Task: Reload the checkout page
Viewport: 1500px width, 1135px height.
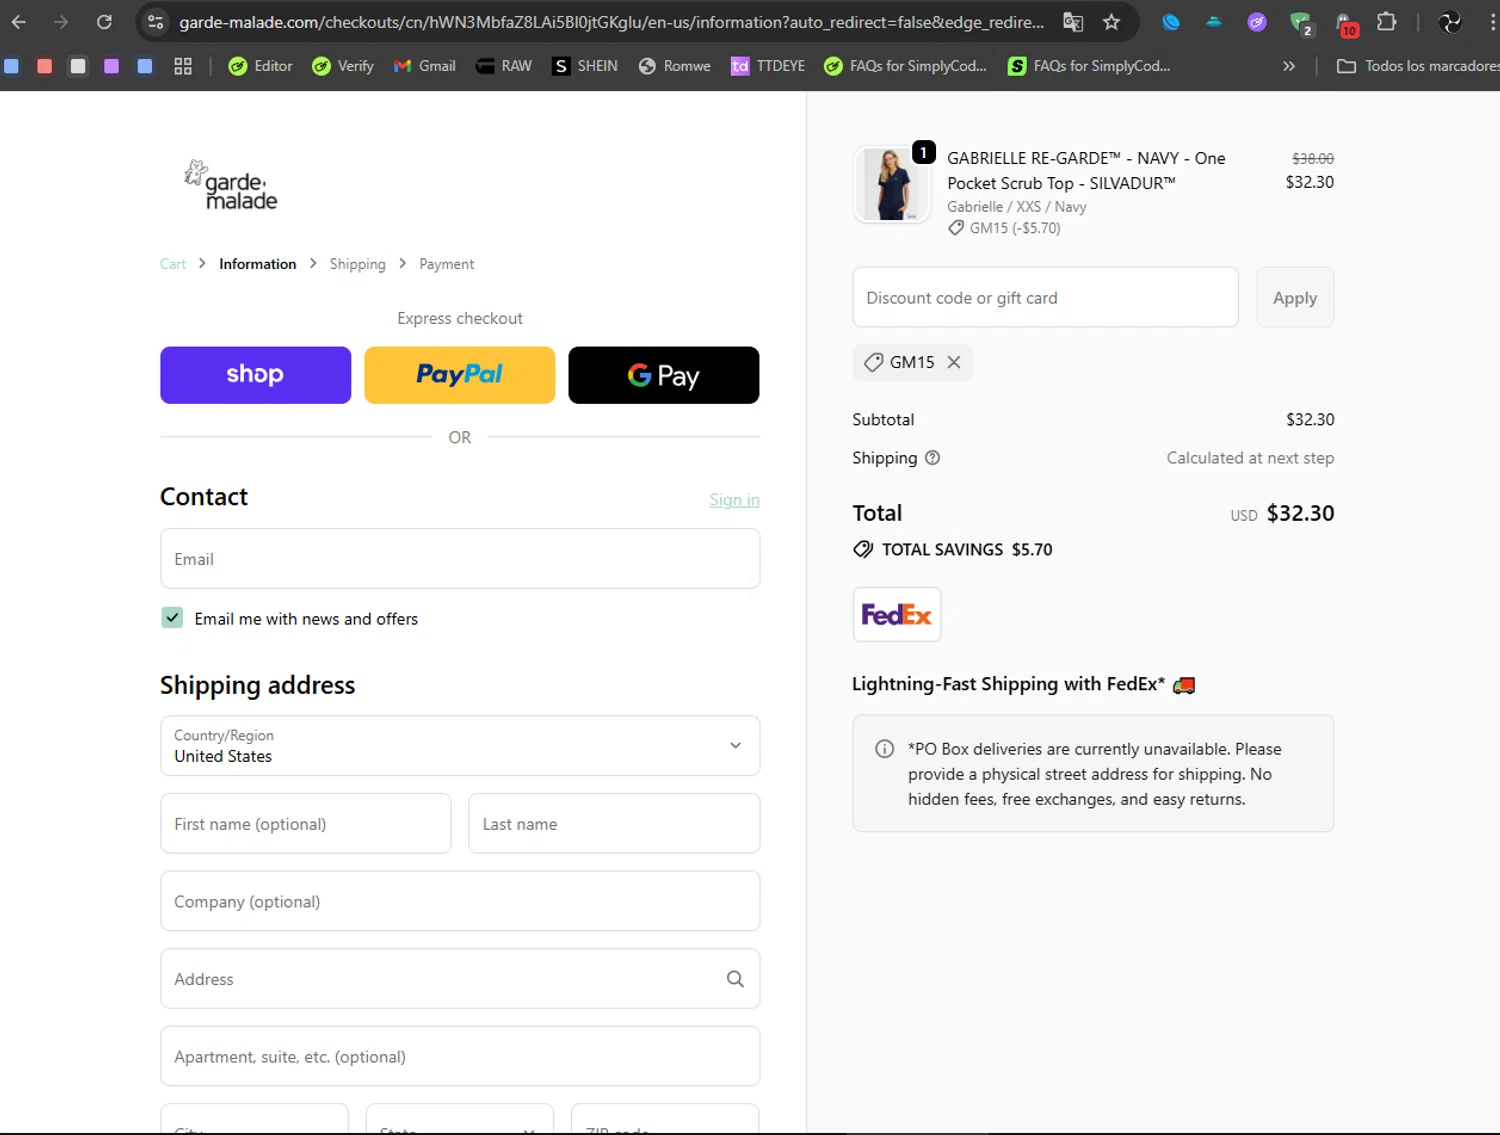Action: click(104, 22)
